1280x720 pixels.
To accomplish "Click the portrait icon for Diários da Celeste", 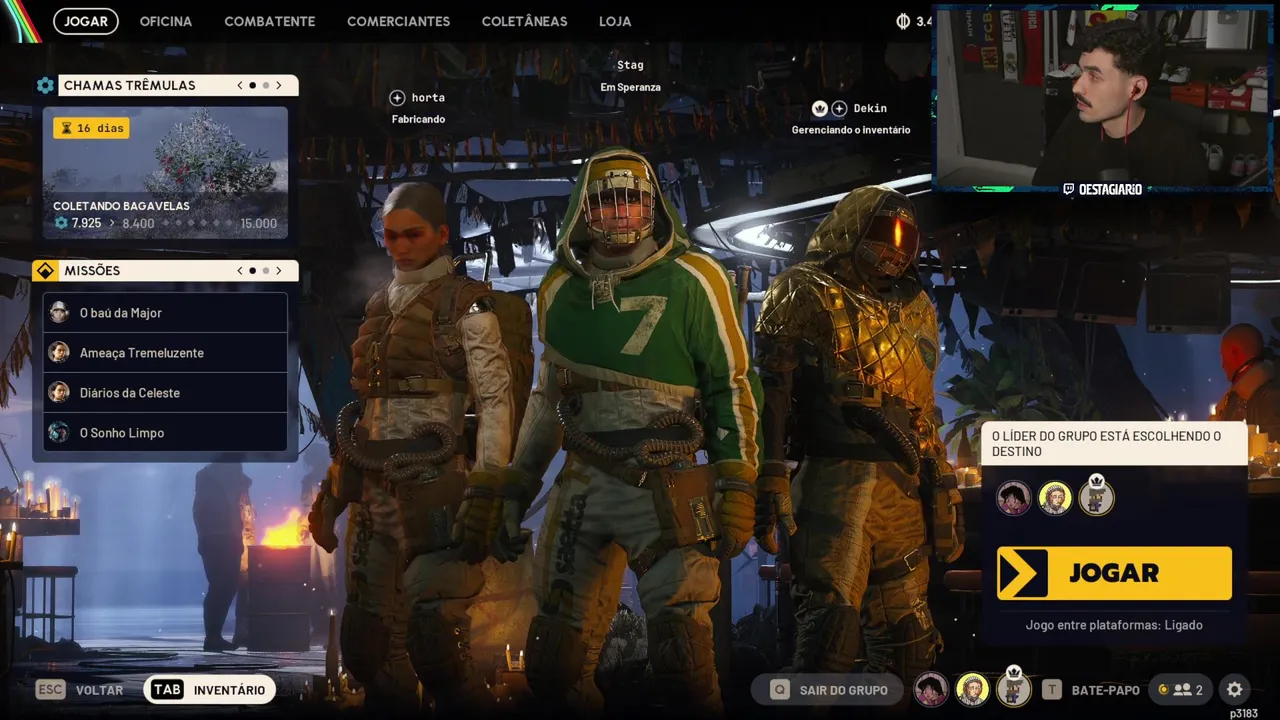I will pyautogui.click(x=59, y=392).
